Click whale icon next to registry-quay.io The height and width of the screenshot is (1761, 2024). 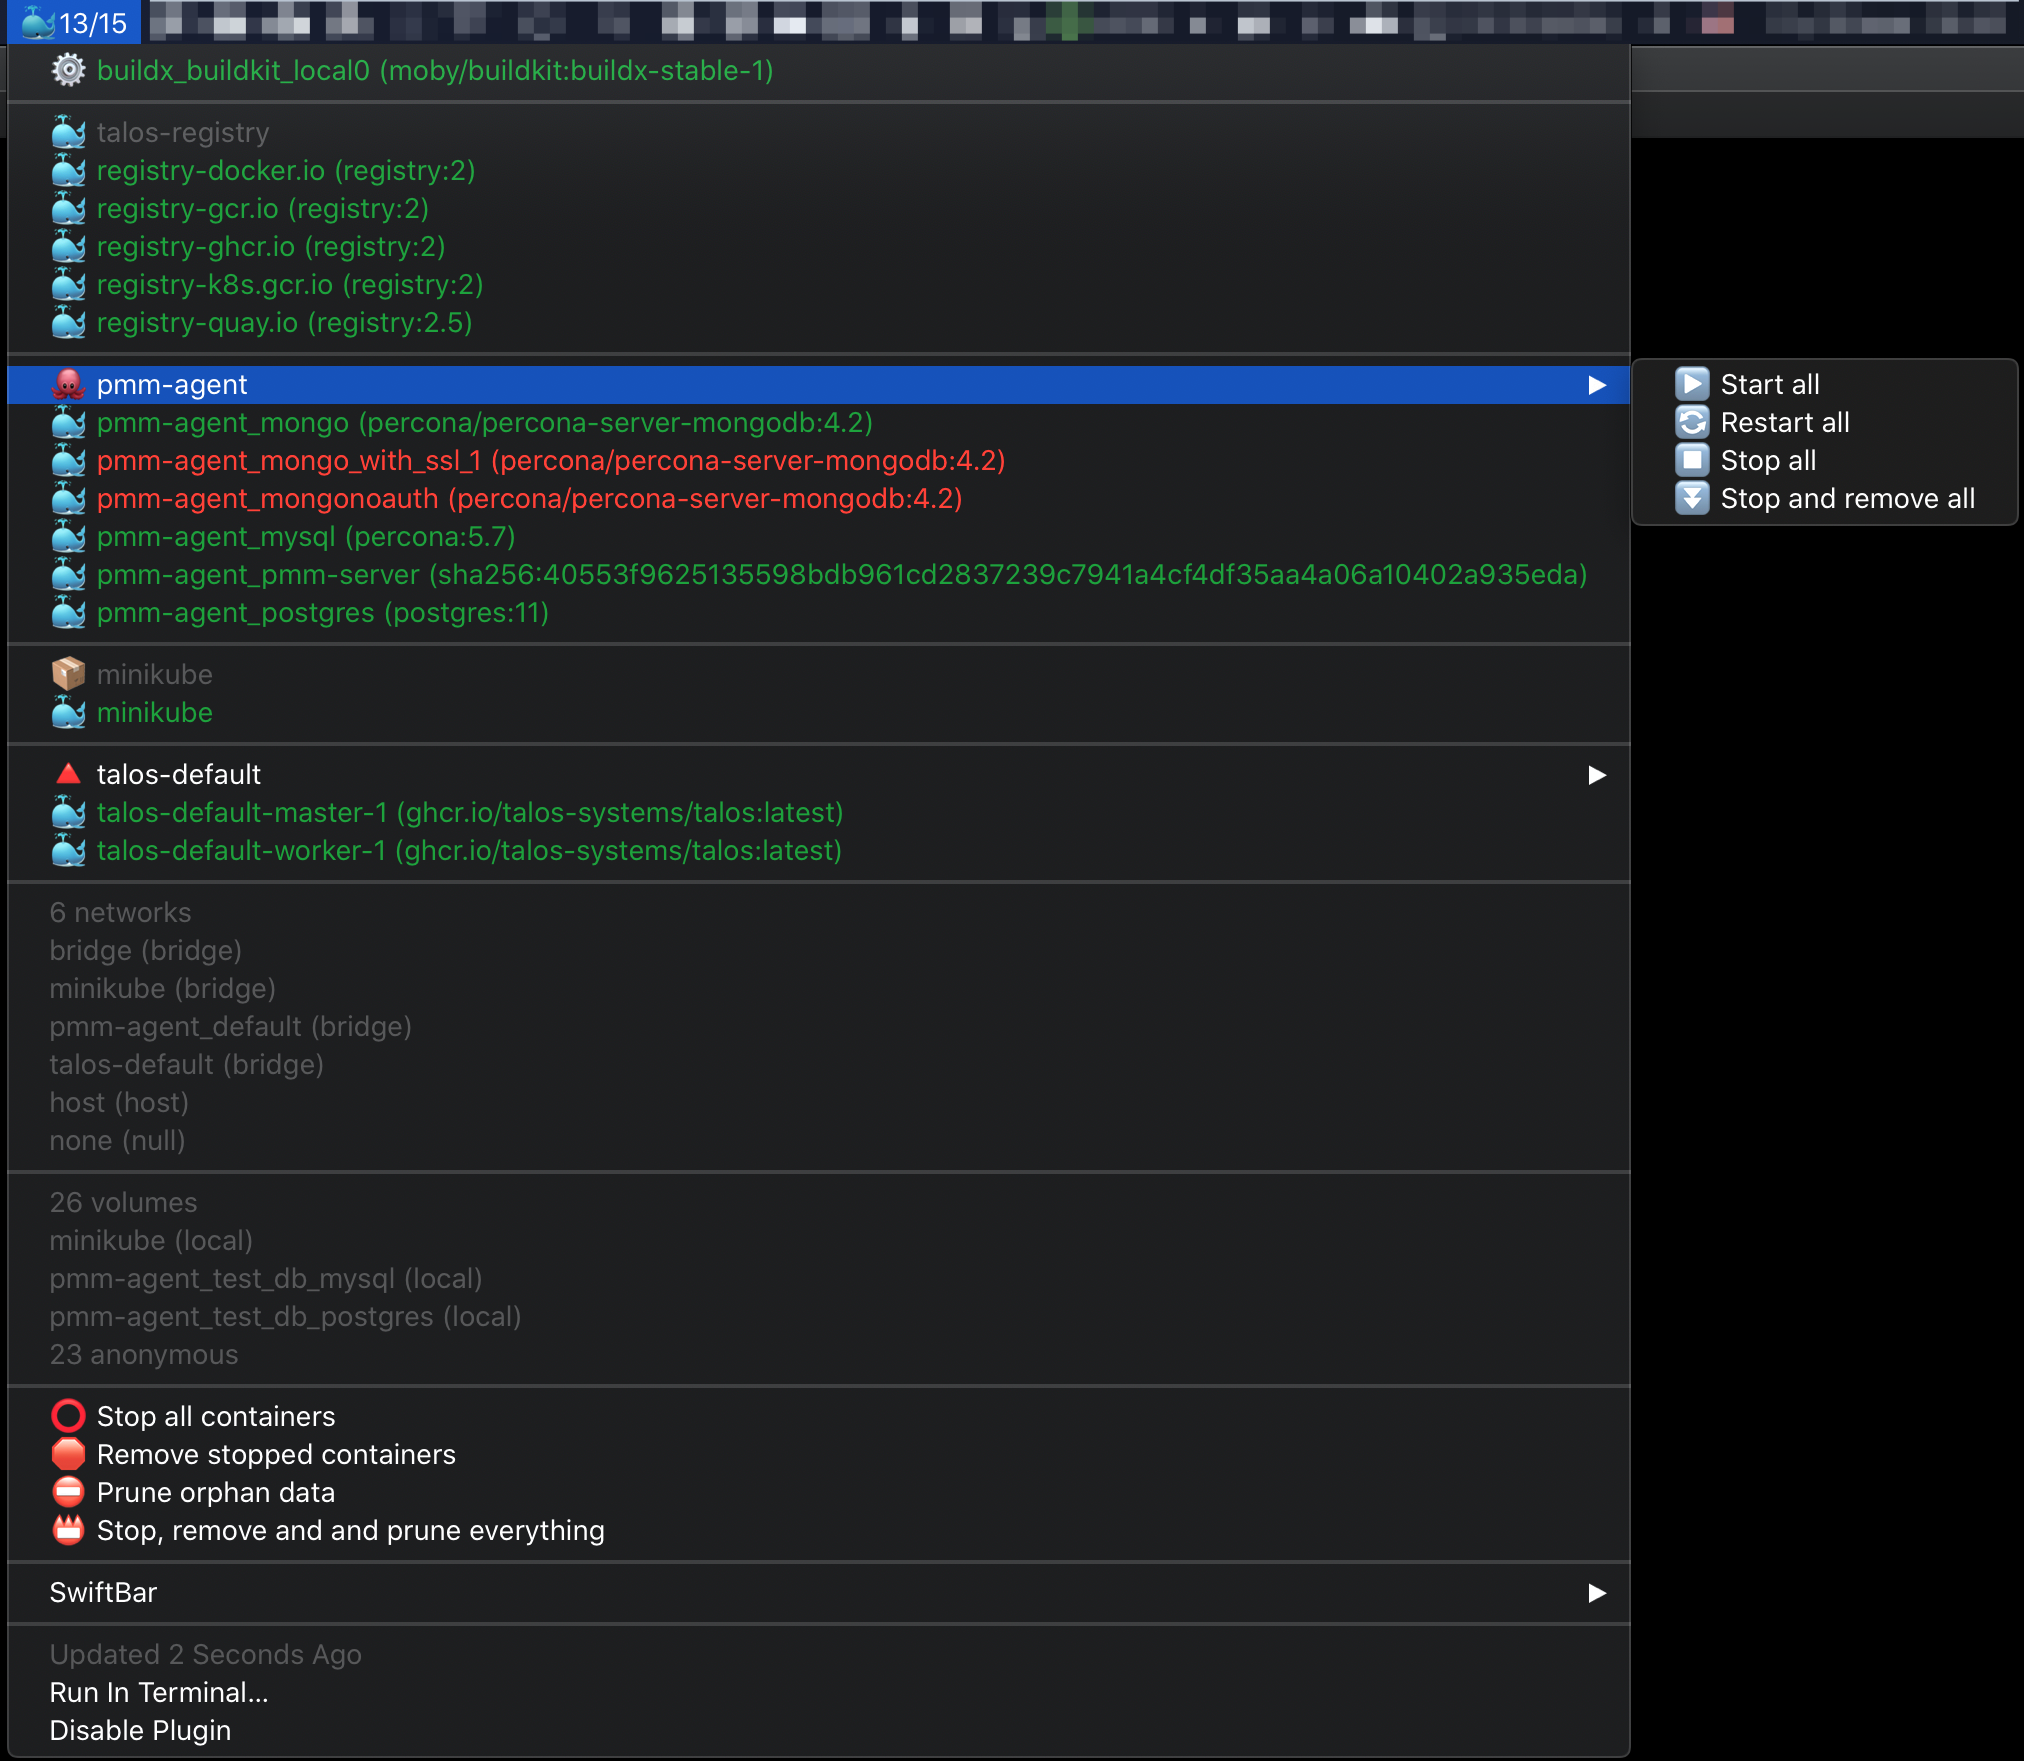(x=68, y=323)
